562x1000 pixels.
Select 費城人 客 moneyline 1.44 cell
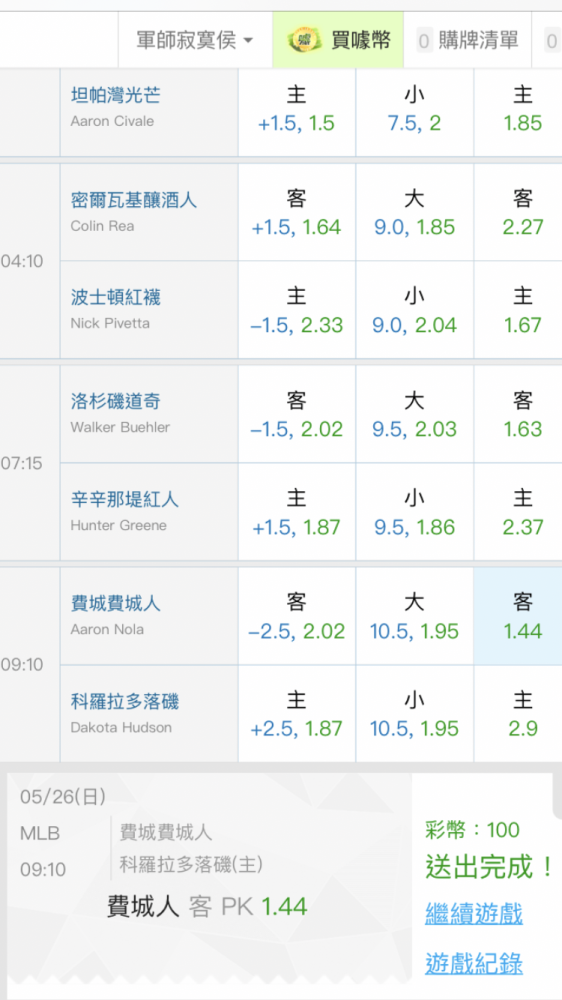coord(517,616)
